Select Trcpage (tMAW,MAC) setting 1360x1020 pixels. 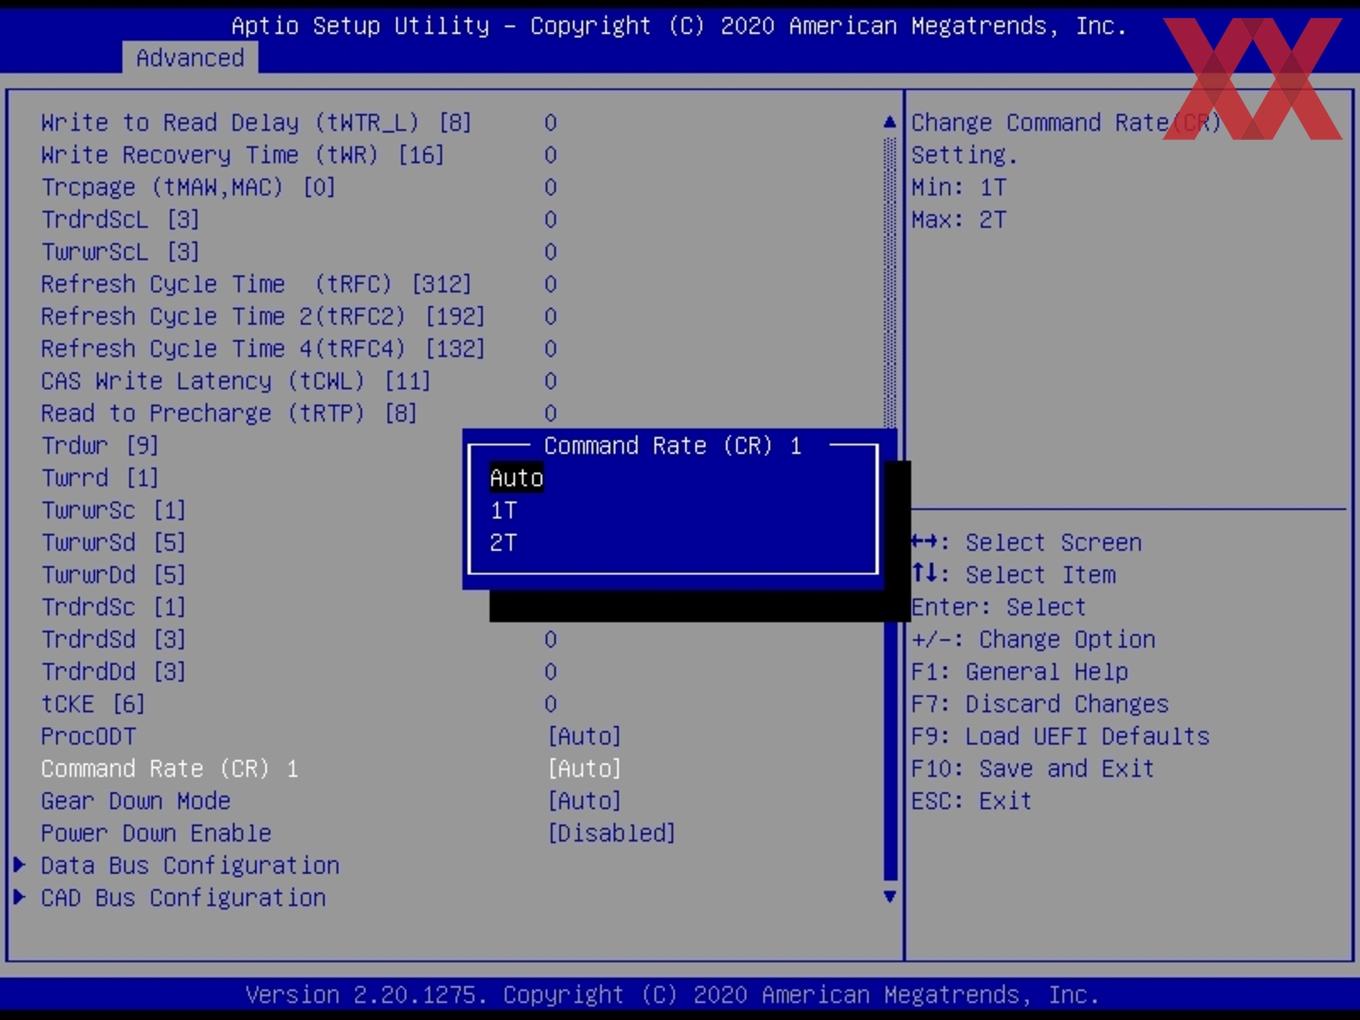click(188, 187)
